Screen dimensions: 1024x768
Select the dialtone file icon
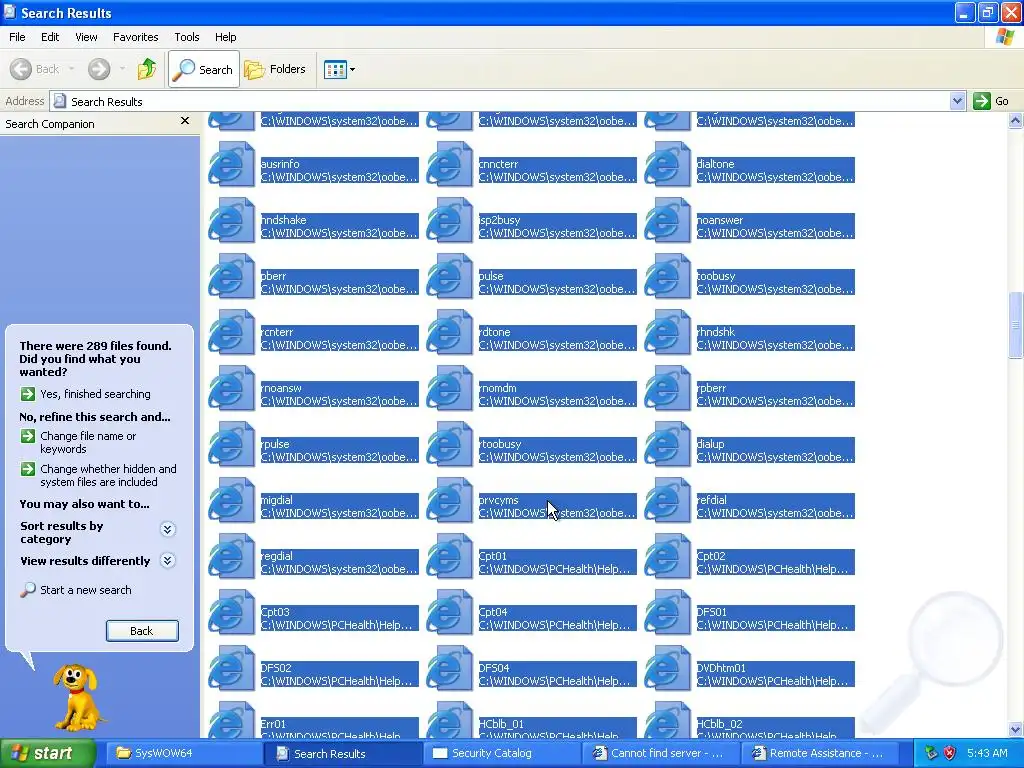click(x=667, y=165)
